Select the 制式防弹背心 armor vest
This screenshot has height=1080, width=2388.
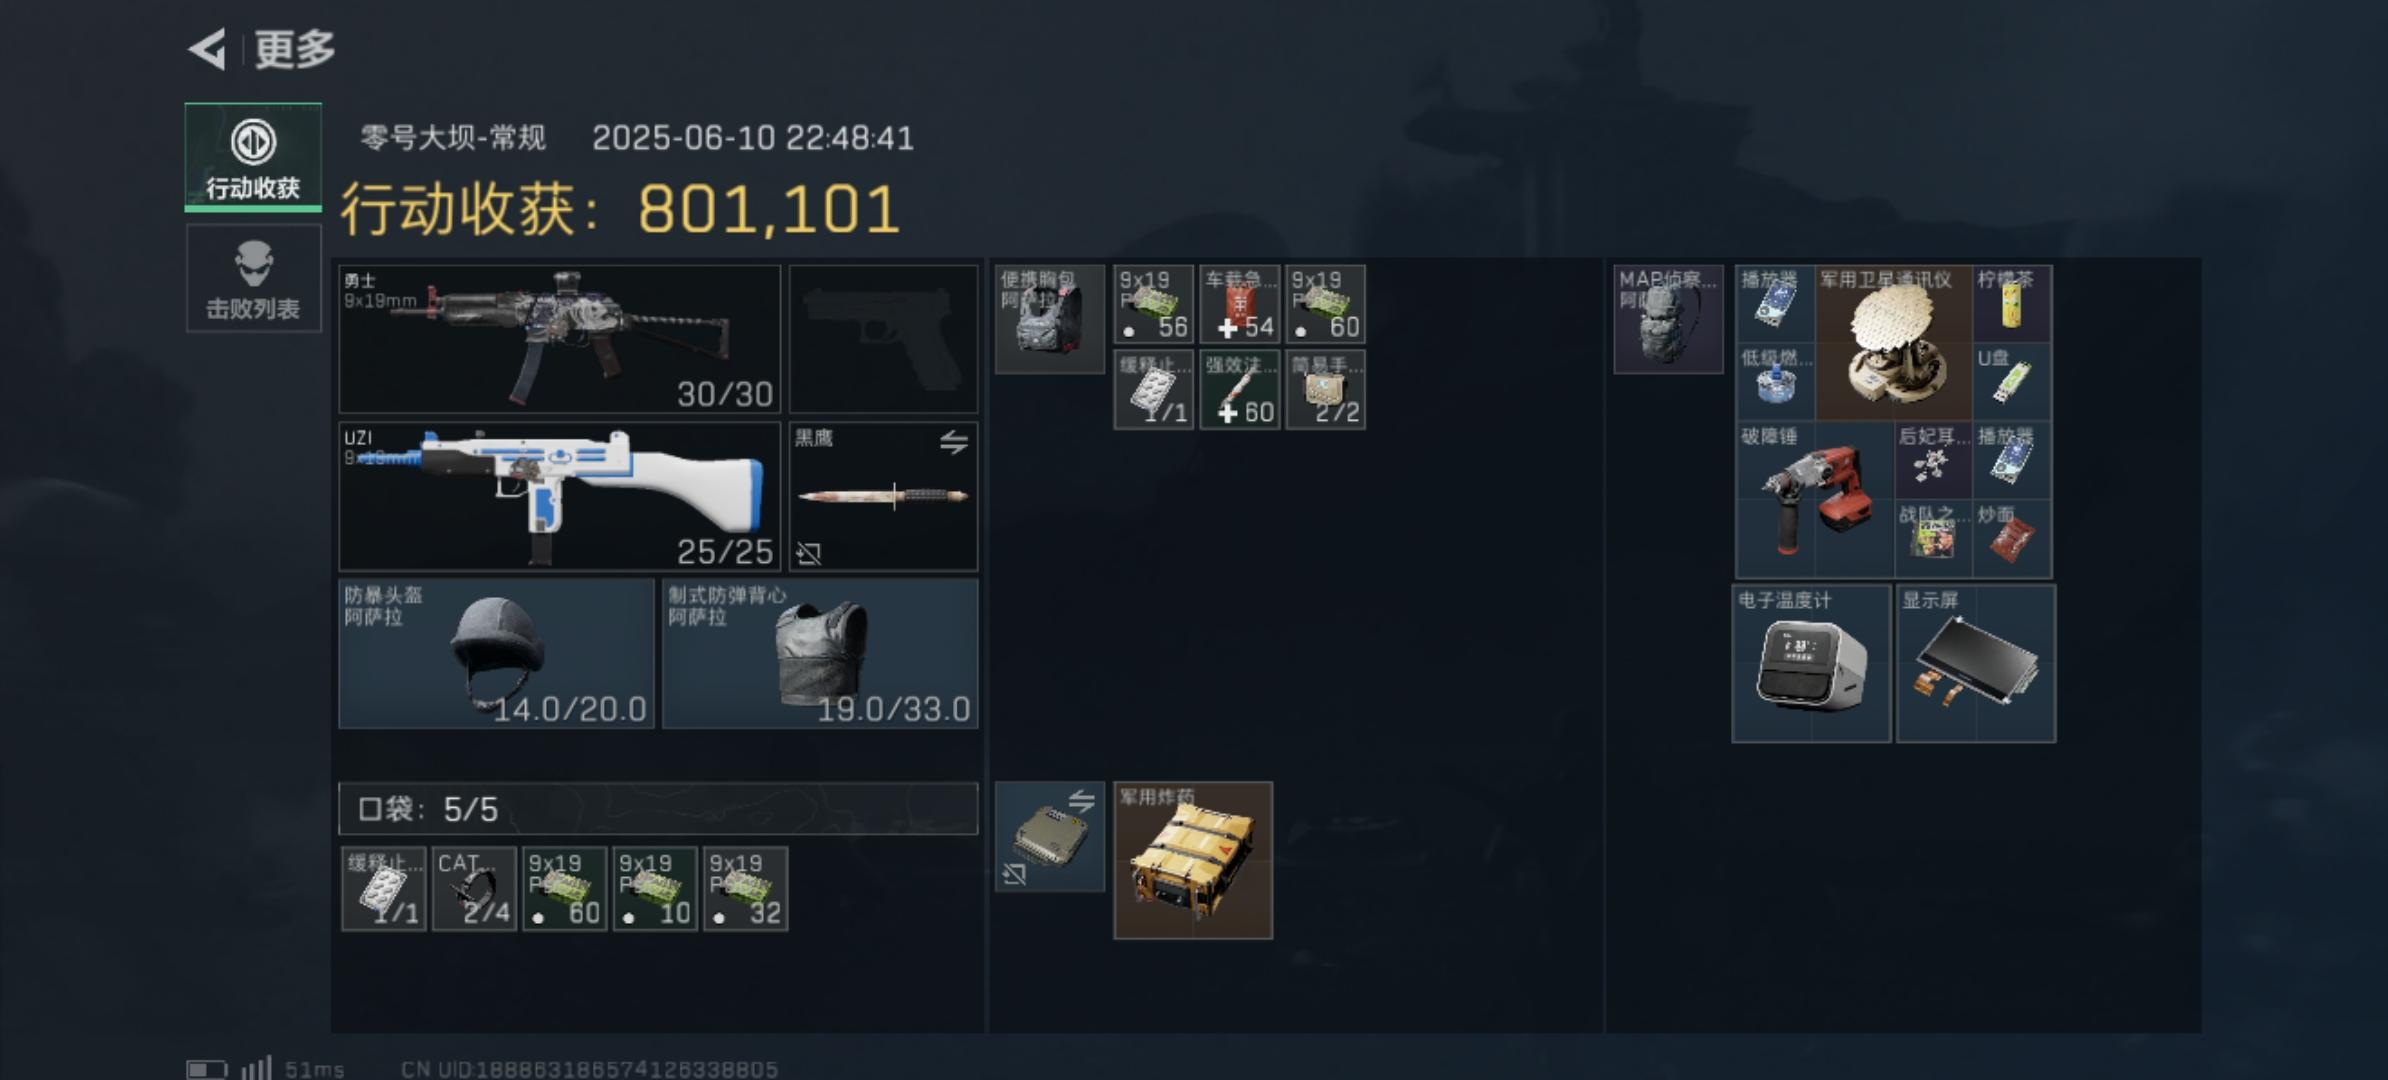pyautogui.click(x=820, y=653)
